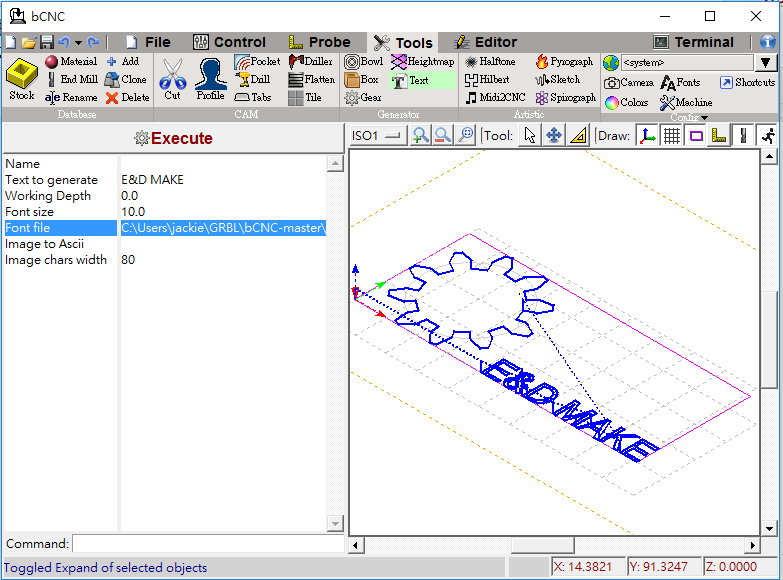Select the Profile tool

(211, 80)
